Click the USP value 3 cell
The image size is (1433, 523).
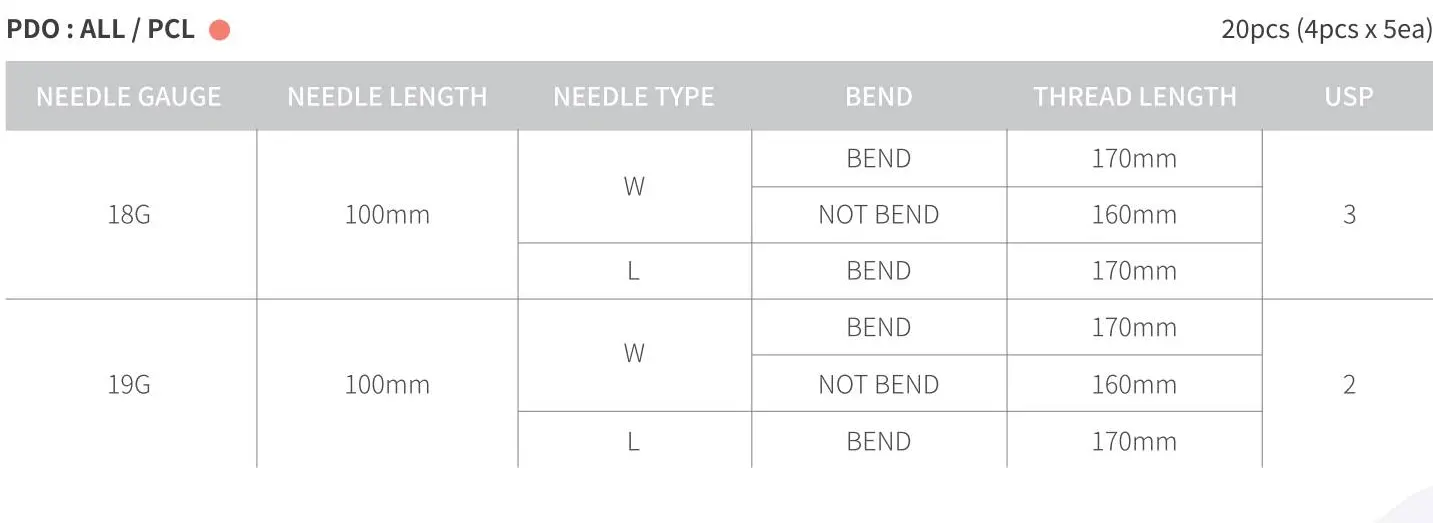[1348, 215]
